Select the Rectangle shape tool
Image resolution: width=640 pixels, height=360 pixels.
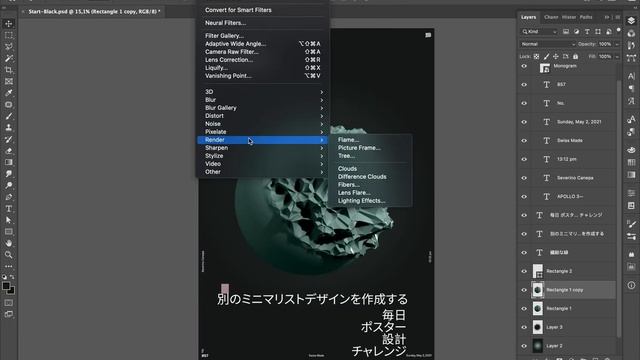coord(9,231)
